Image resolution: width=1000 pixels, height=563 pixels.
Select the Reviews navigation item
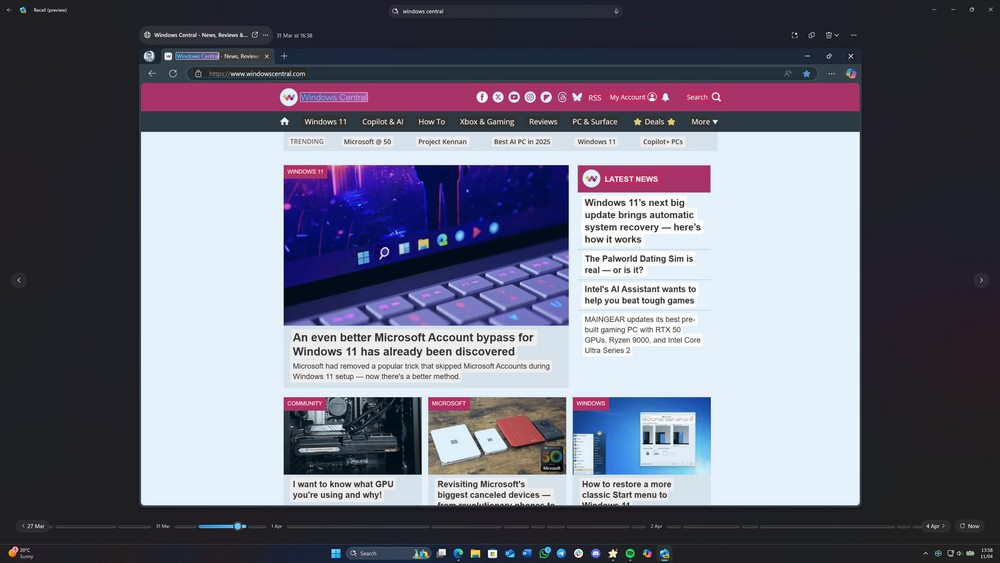pos(543,122)
